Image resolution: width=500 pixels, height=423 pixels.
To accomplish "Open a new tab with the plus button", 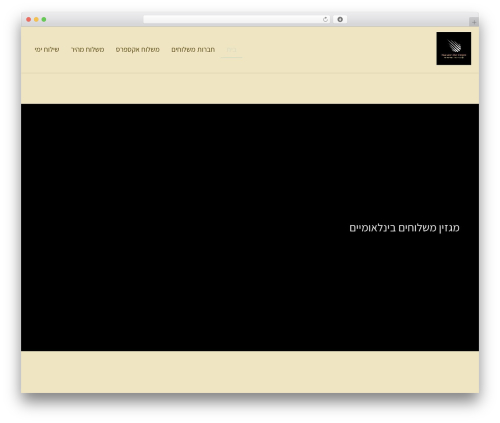I will click(x=474, y=22).
